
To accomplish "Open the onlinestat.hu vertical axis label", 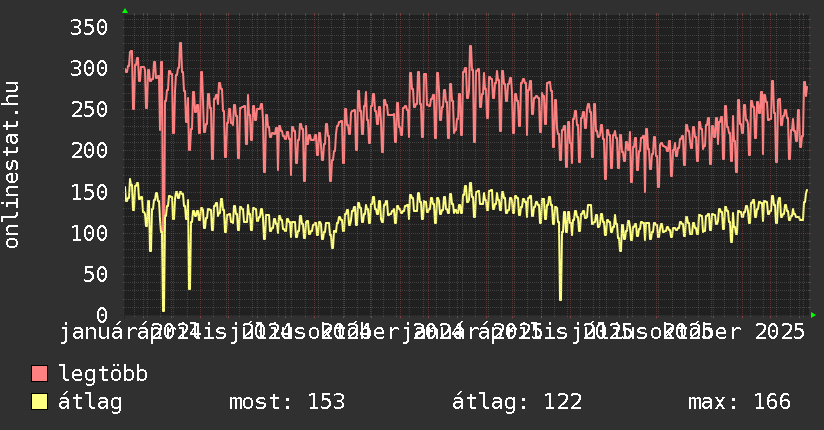I will pos(13,166).
